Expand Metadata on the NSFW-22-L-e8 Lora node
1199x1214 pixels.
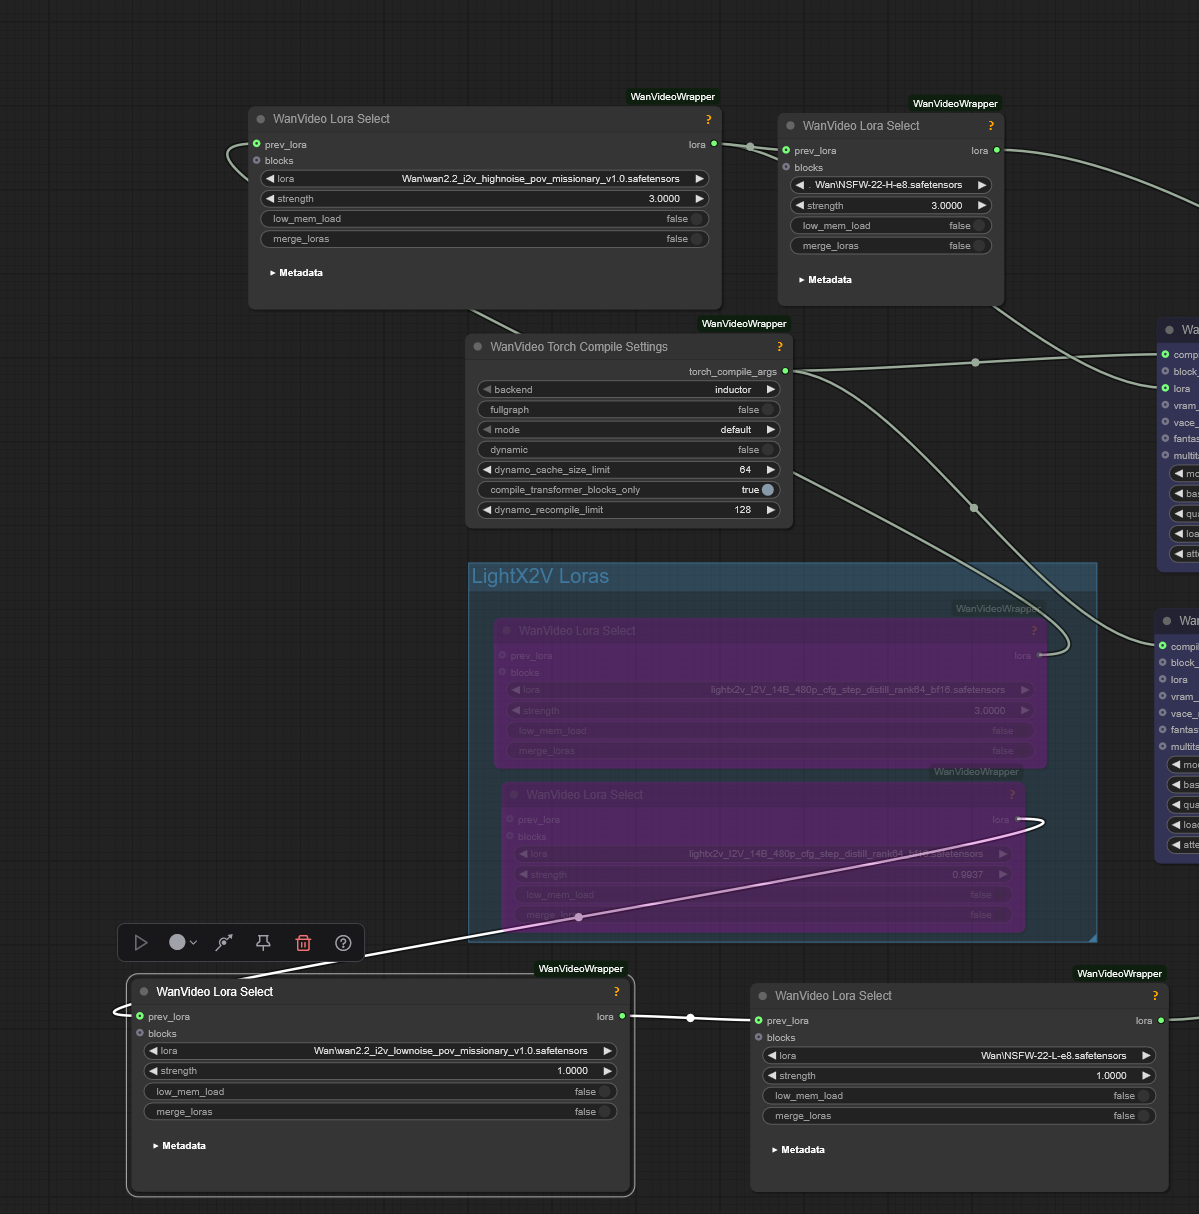click(x=798, y=1150)
